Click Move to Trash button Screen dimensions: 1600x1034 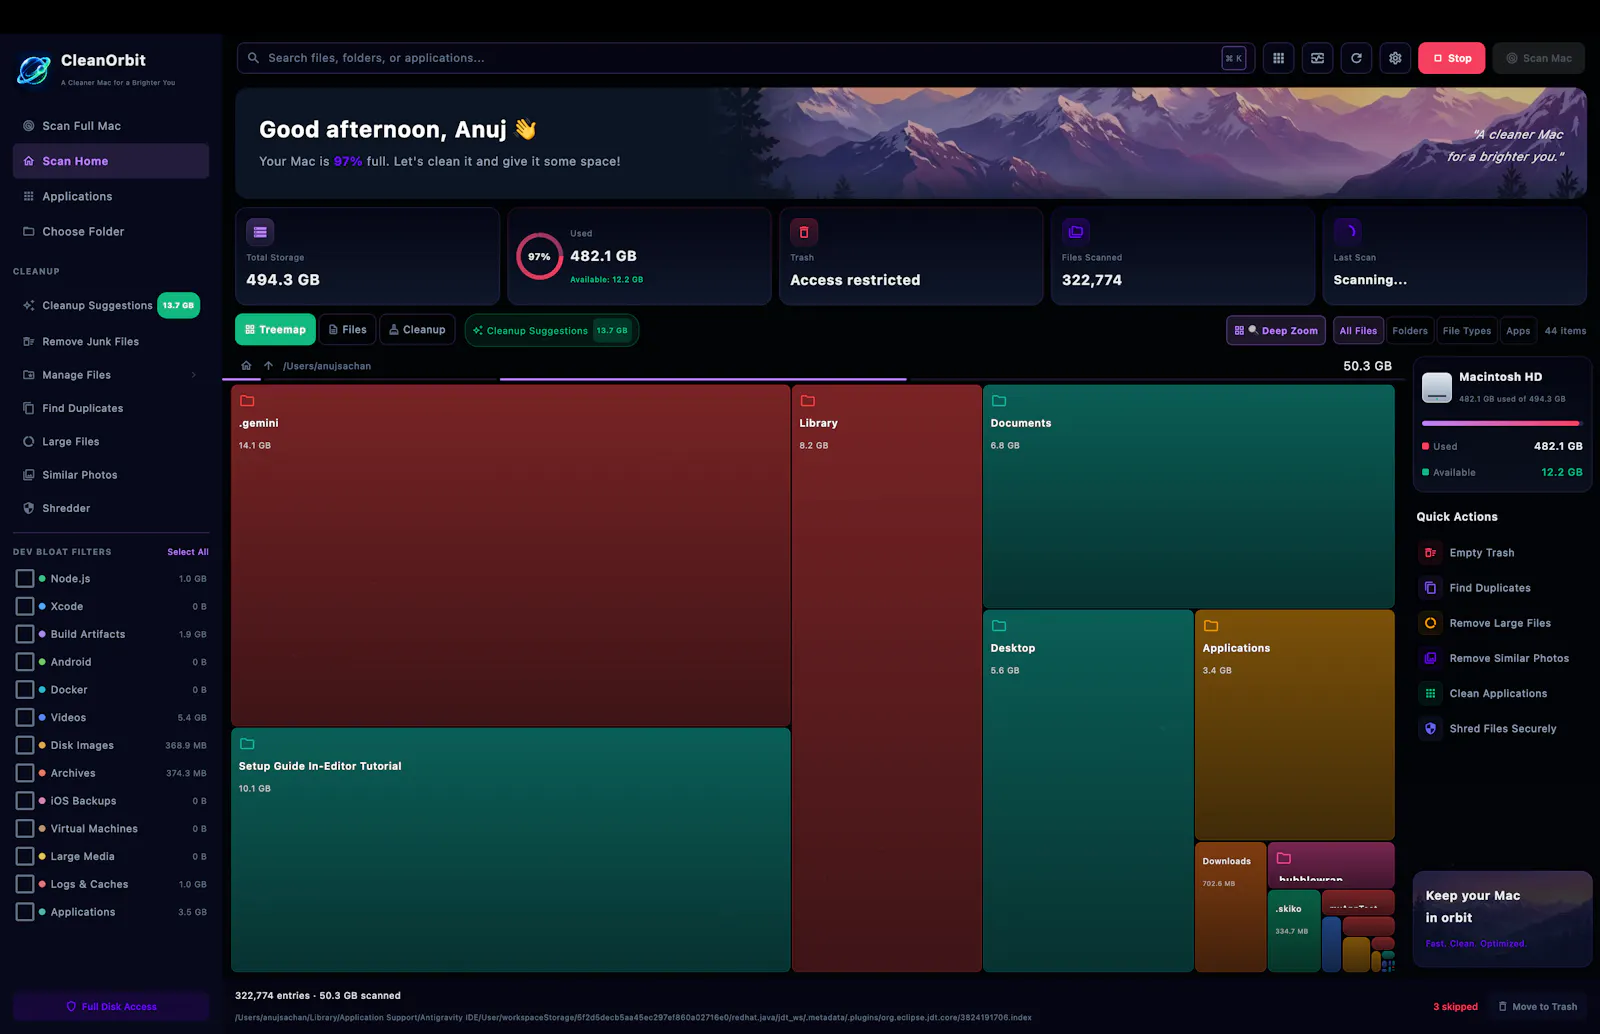coord(1538,1007)
